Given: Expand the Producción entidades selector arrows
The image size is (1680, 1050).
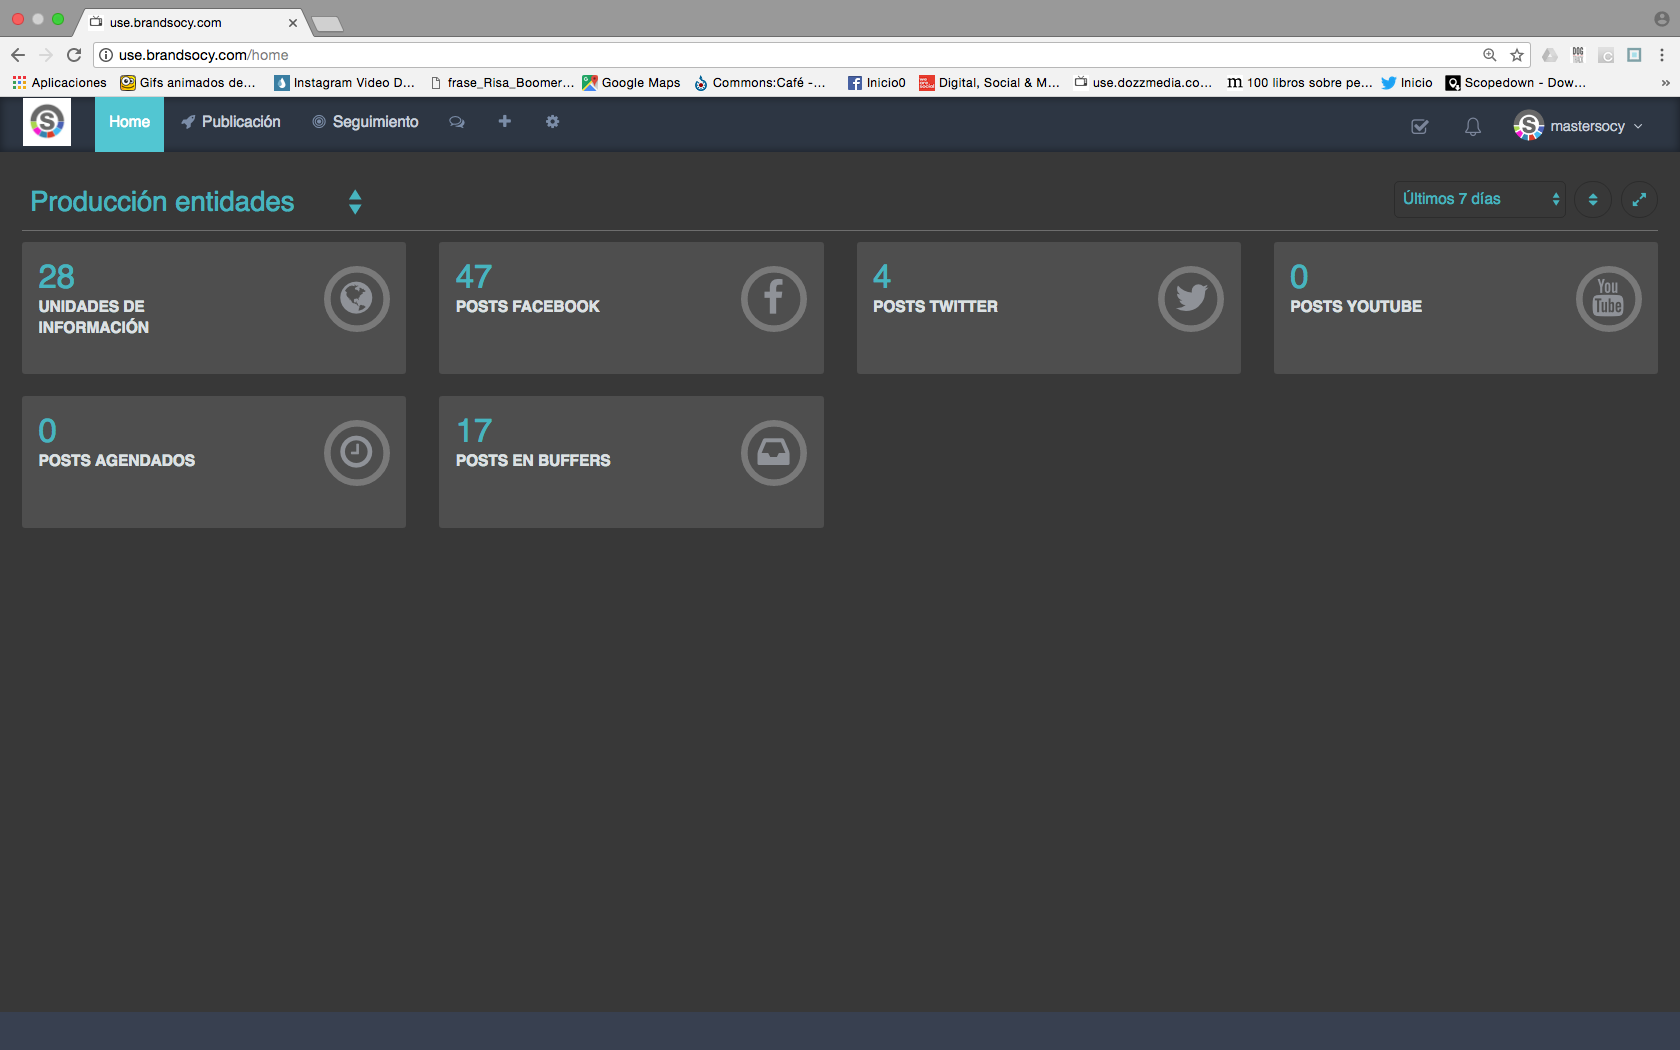Looking at the screenshot, I should pyautogui.click(x=355, y=202).
